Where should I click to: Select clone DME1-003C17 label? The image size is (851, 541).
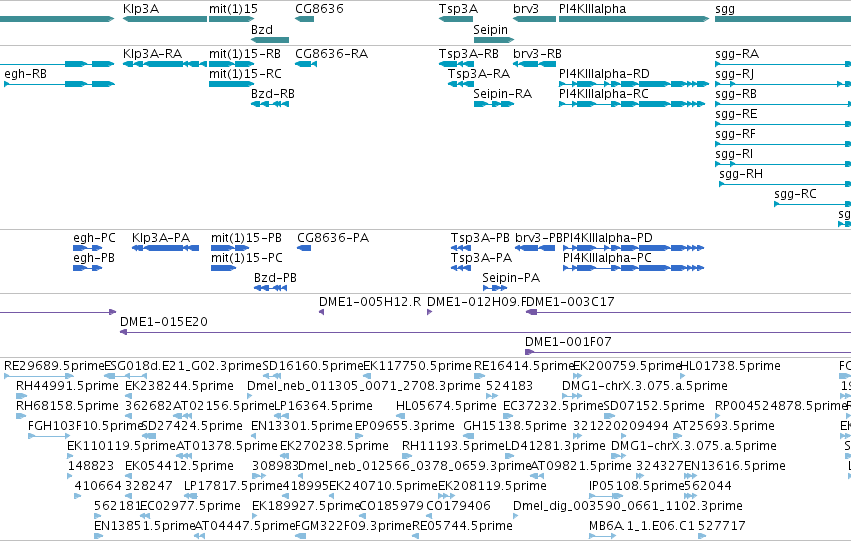tap(569, 302)
